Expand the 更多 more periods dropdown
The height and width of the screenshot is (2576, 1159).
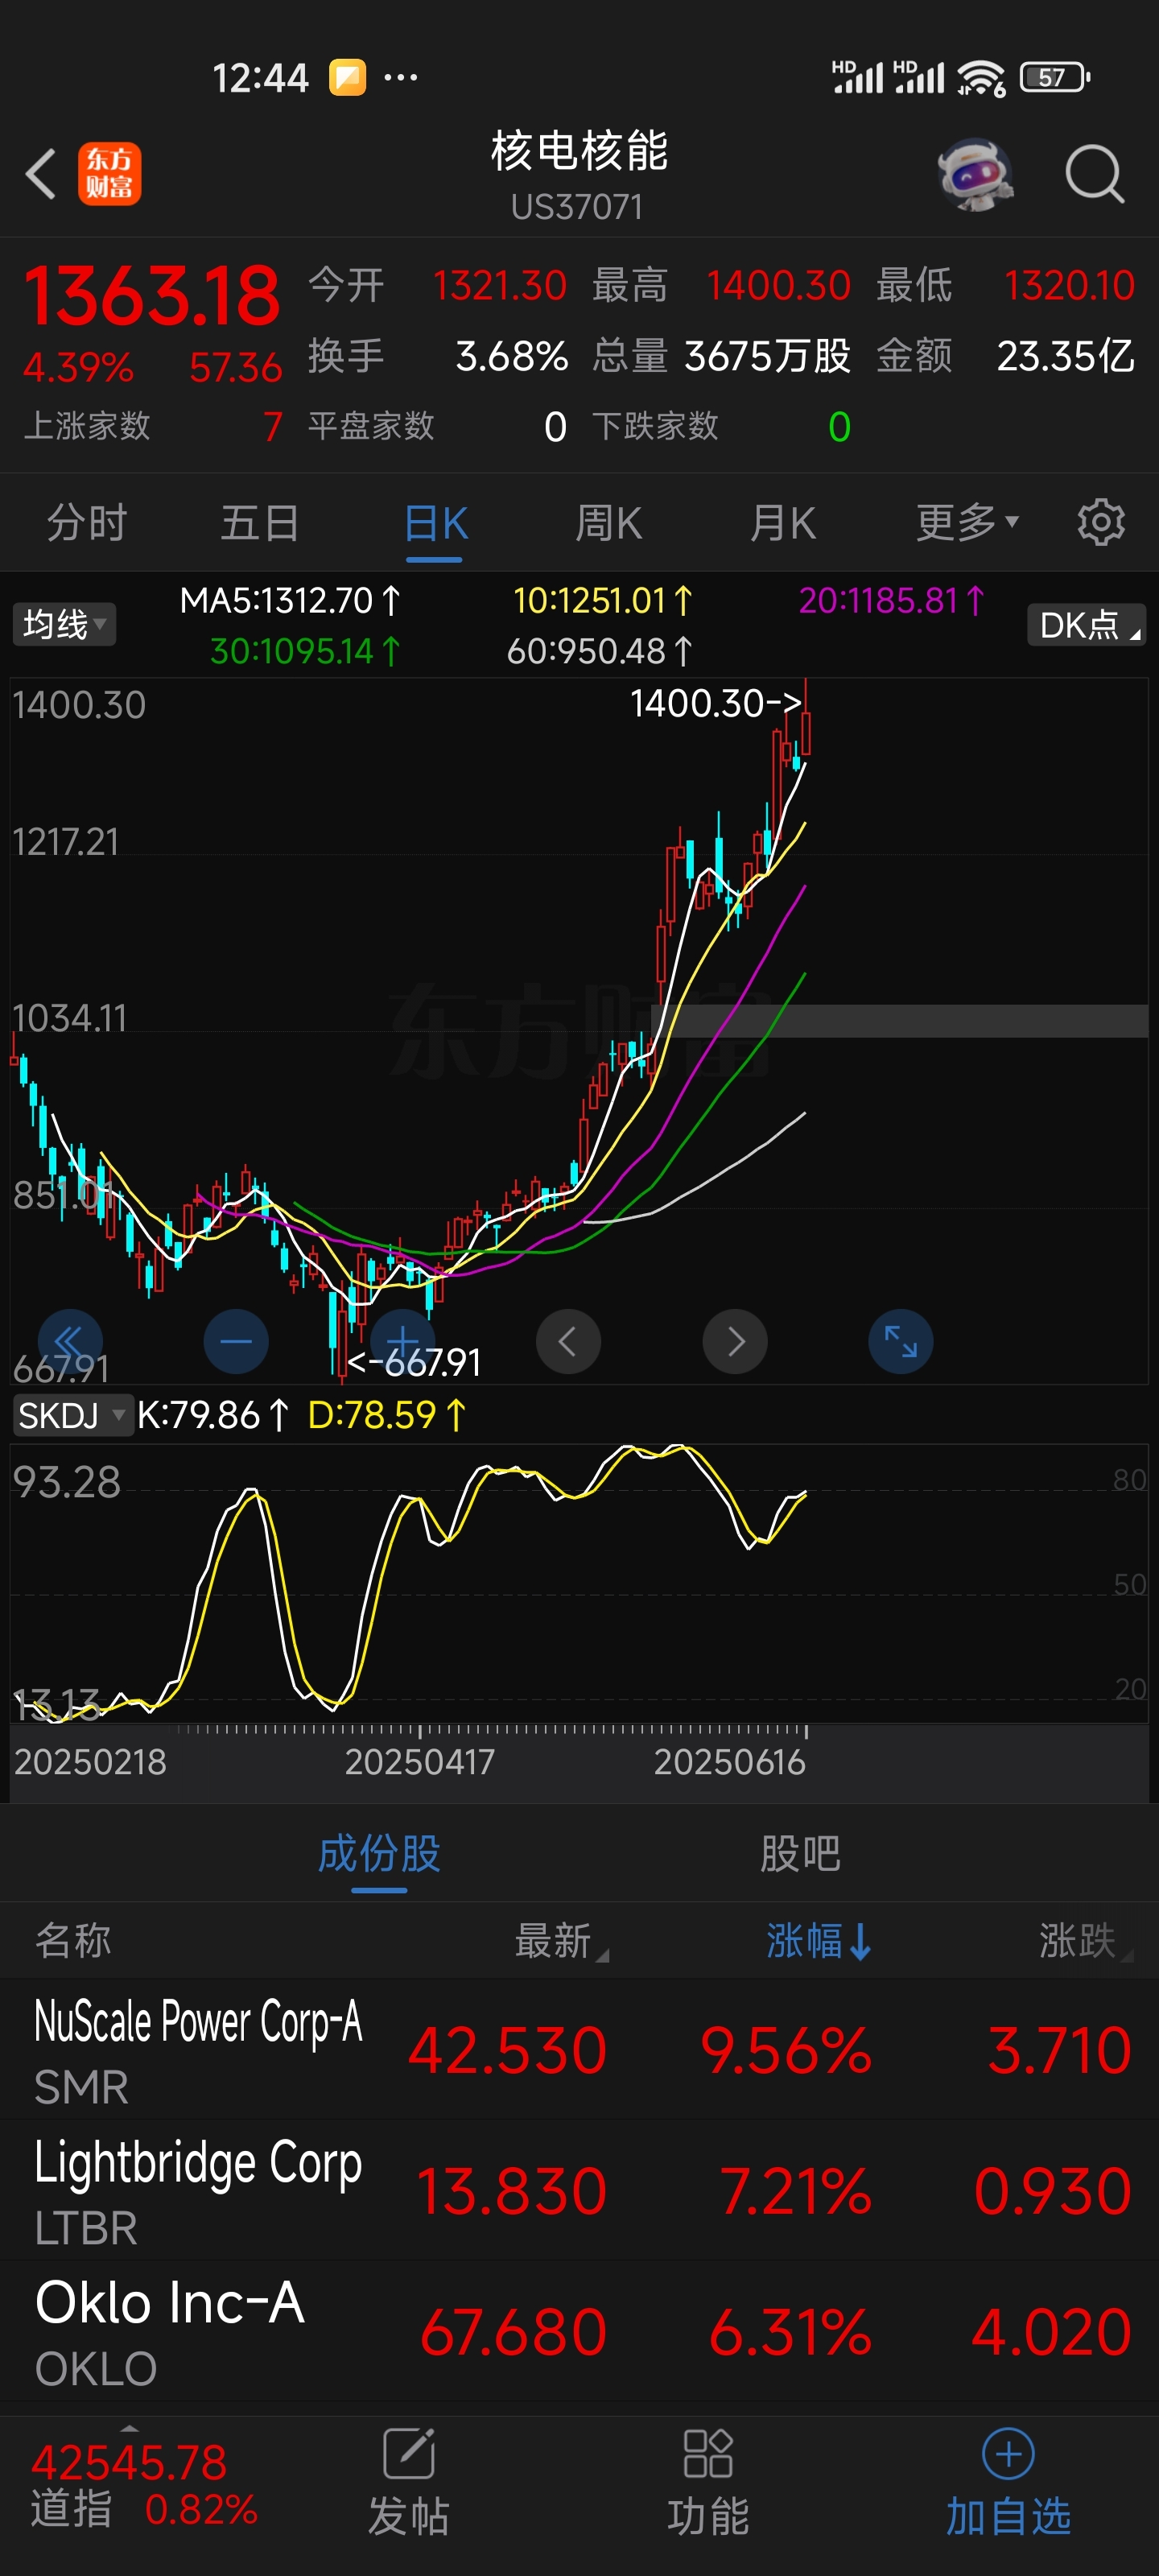coord(967,522)
